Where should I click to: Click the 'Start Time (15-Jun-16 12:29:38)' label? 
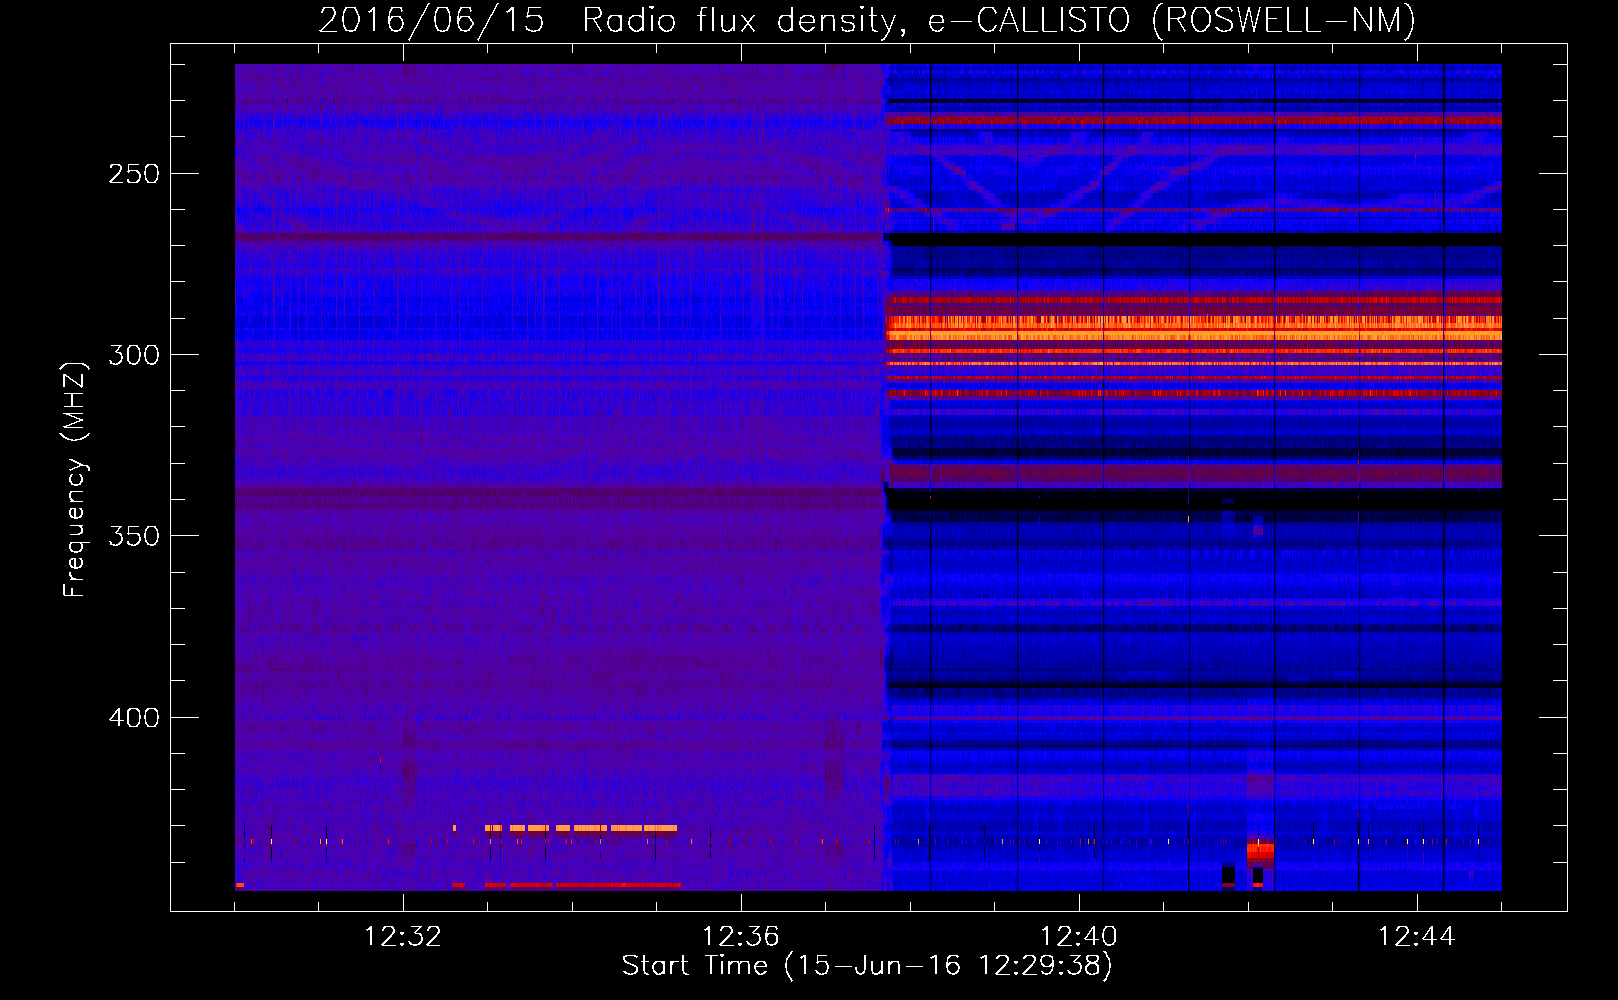click(867, 966)
